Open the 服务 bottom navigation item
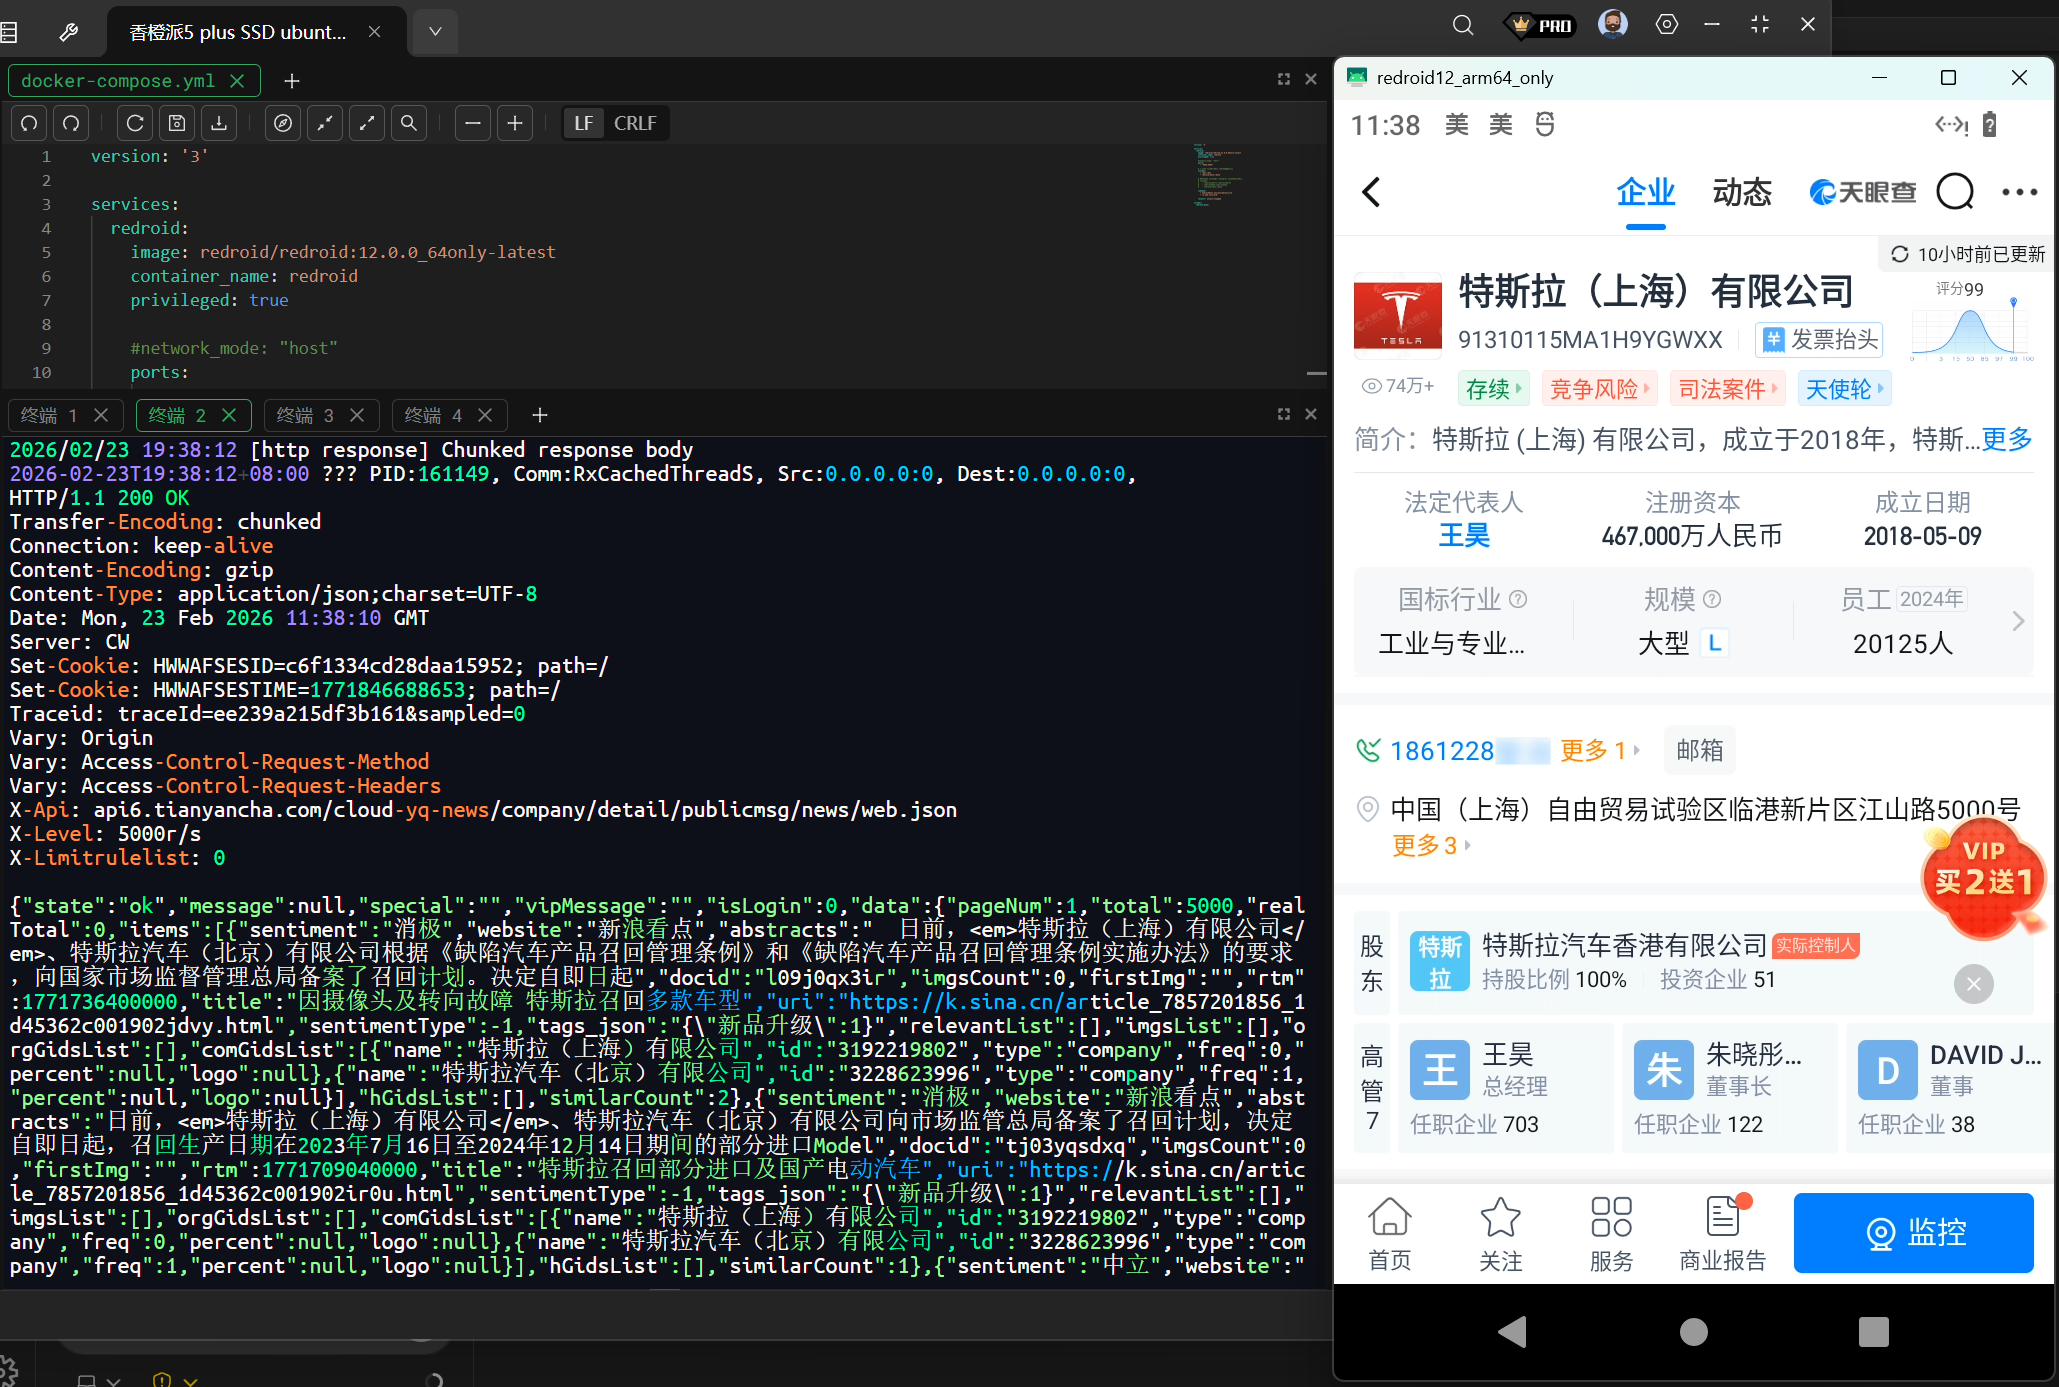The width and height of the screenshot is (2059, 1387). pyautogui.click(x=1611, y=1234)
